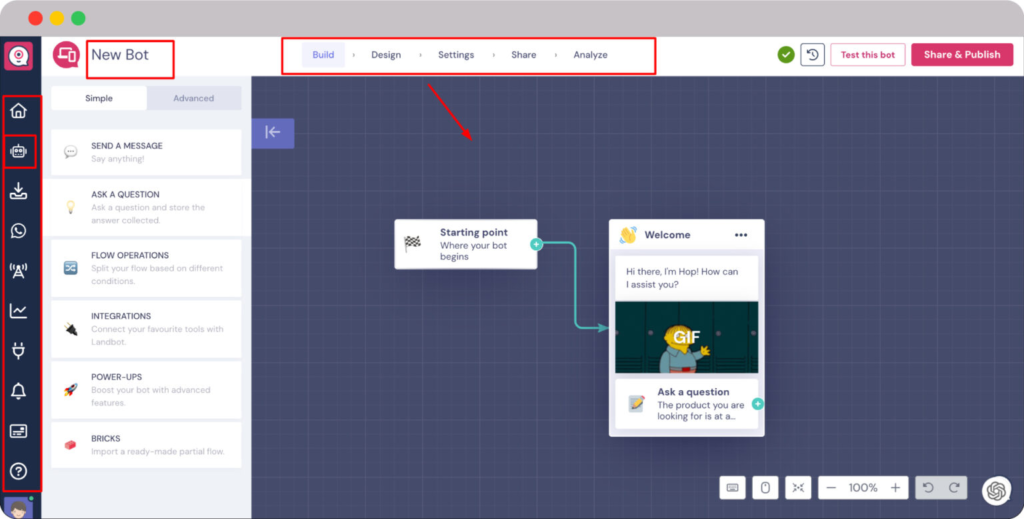Image resolution: width=1024 pixels, height=519 pixels.
Task: Zoom in with the plus button
Action: click(895, 488)
